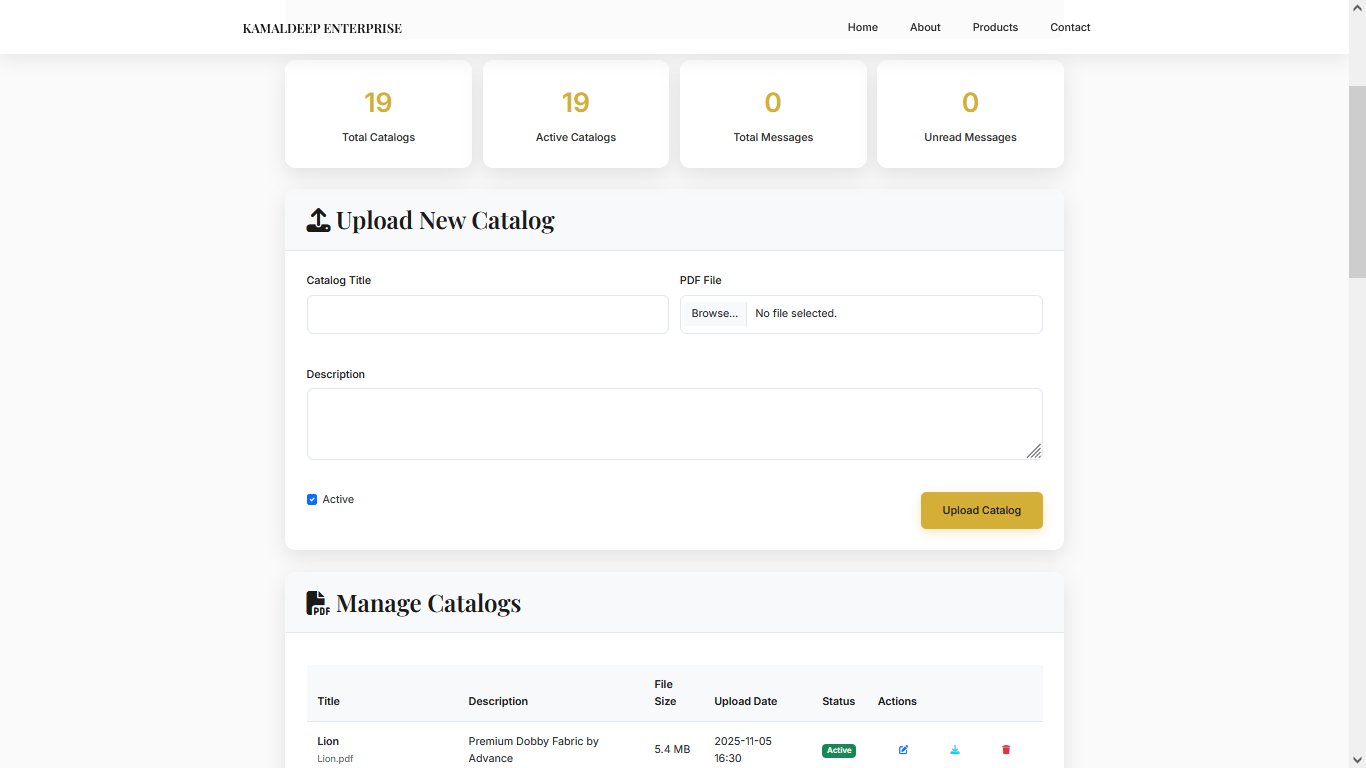
Task: Click the edit icon for Lion catalog
Action: click(x=903, y=749)
